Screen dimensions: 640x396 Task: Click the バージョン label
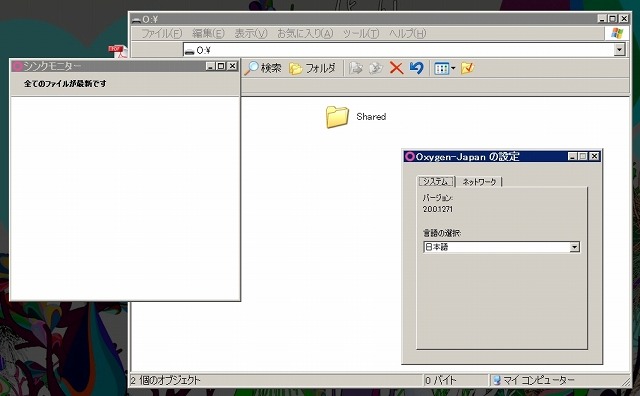(x=438, y=198)
